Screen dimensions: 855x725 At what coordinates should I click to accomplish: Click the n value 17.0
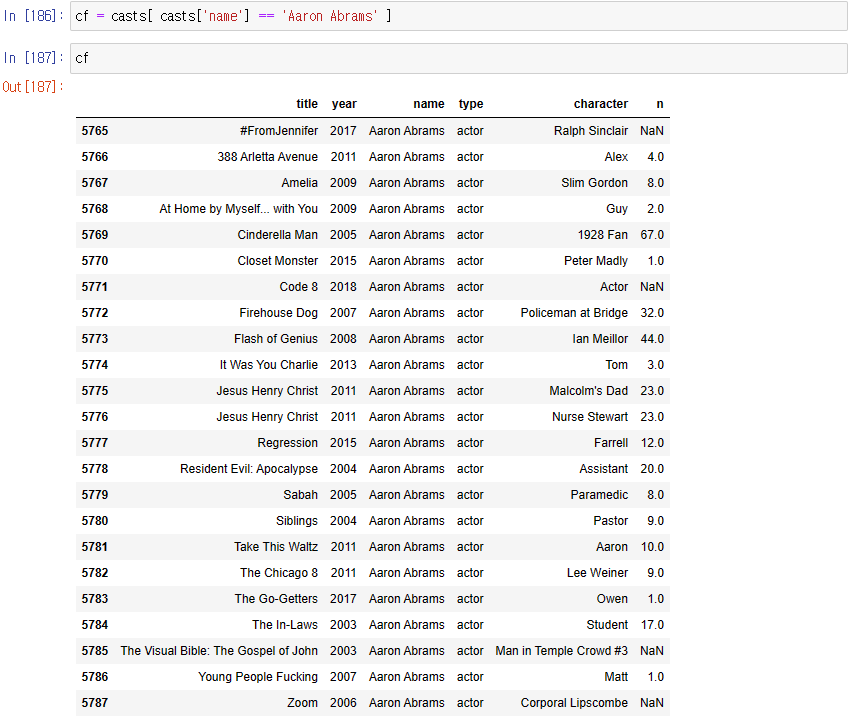[652, 625]
